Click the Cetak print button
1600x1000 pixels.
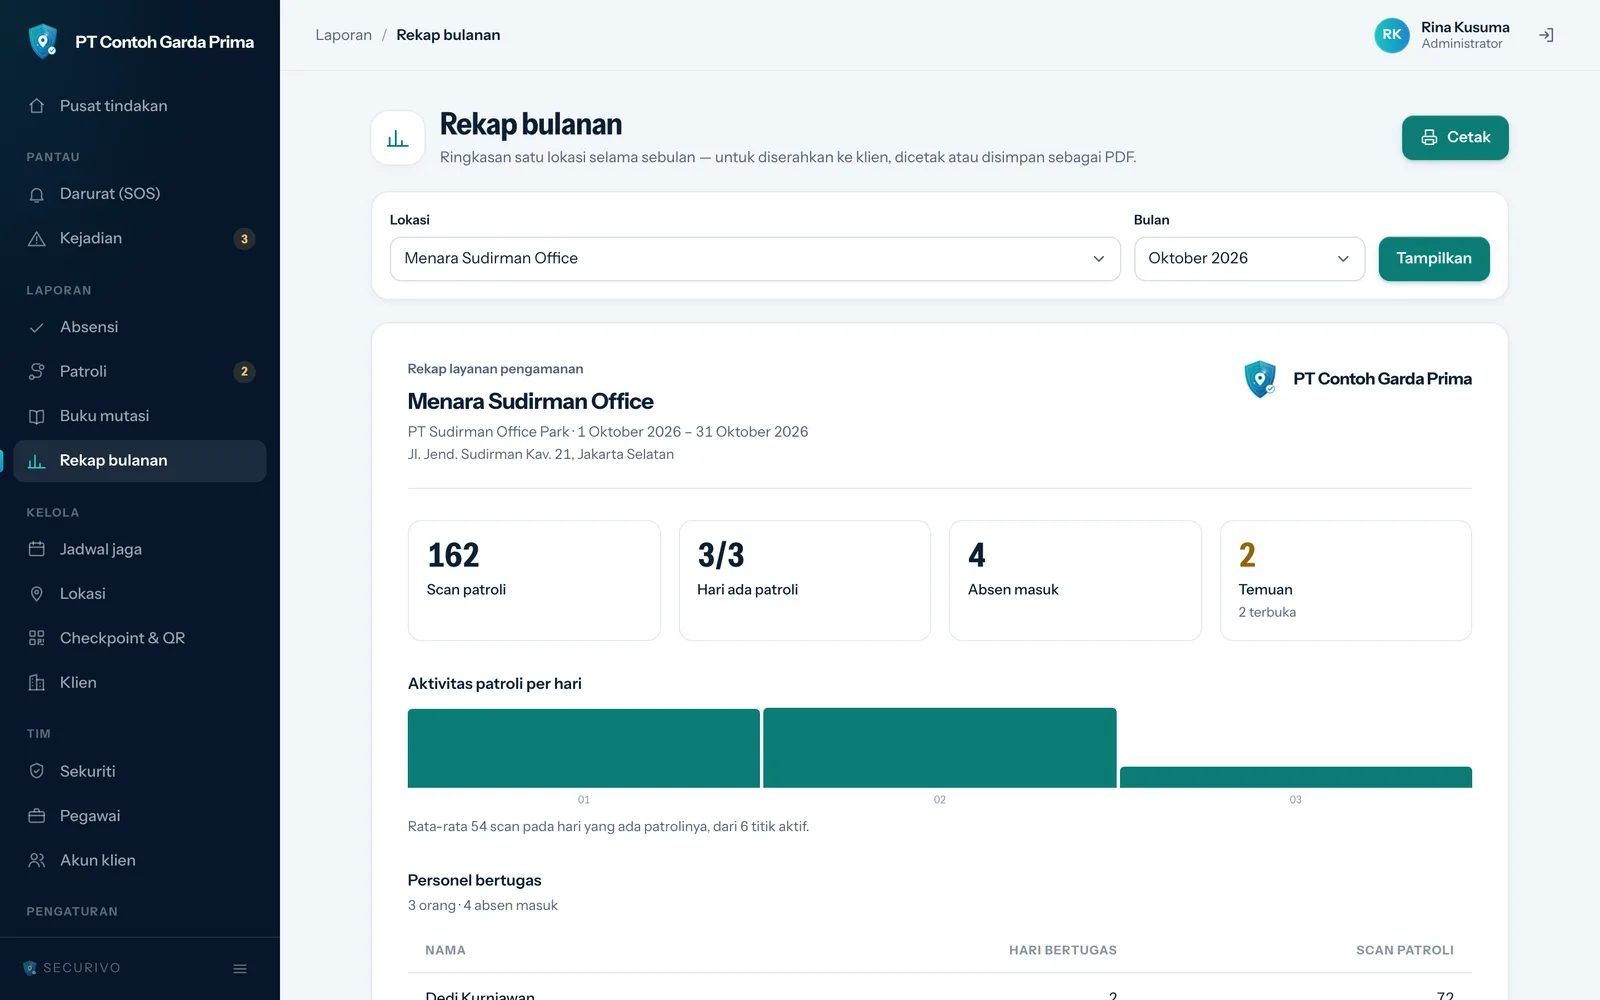click(x=1455, y=138)
